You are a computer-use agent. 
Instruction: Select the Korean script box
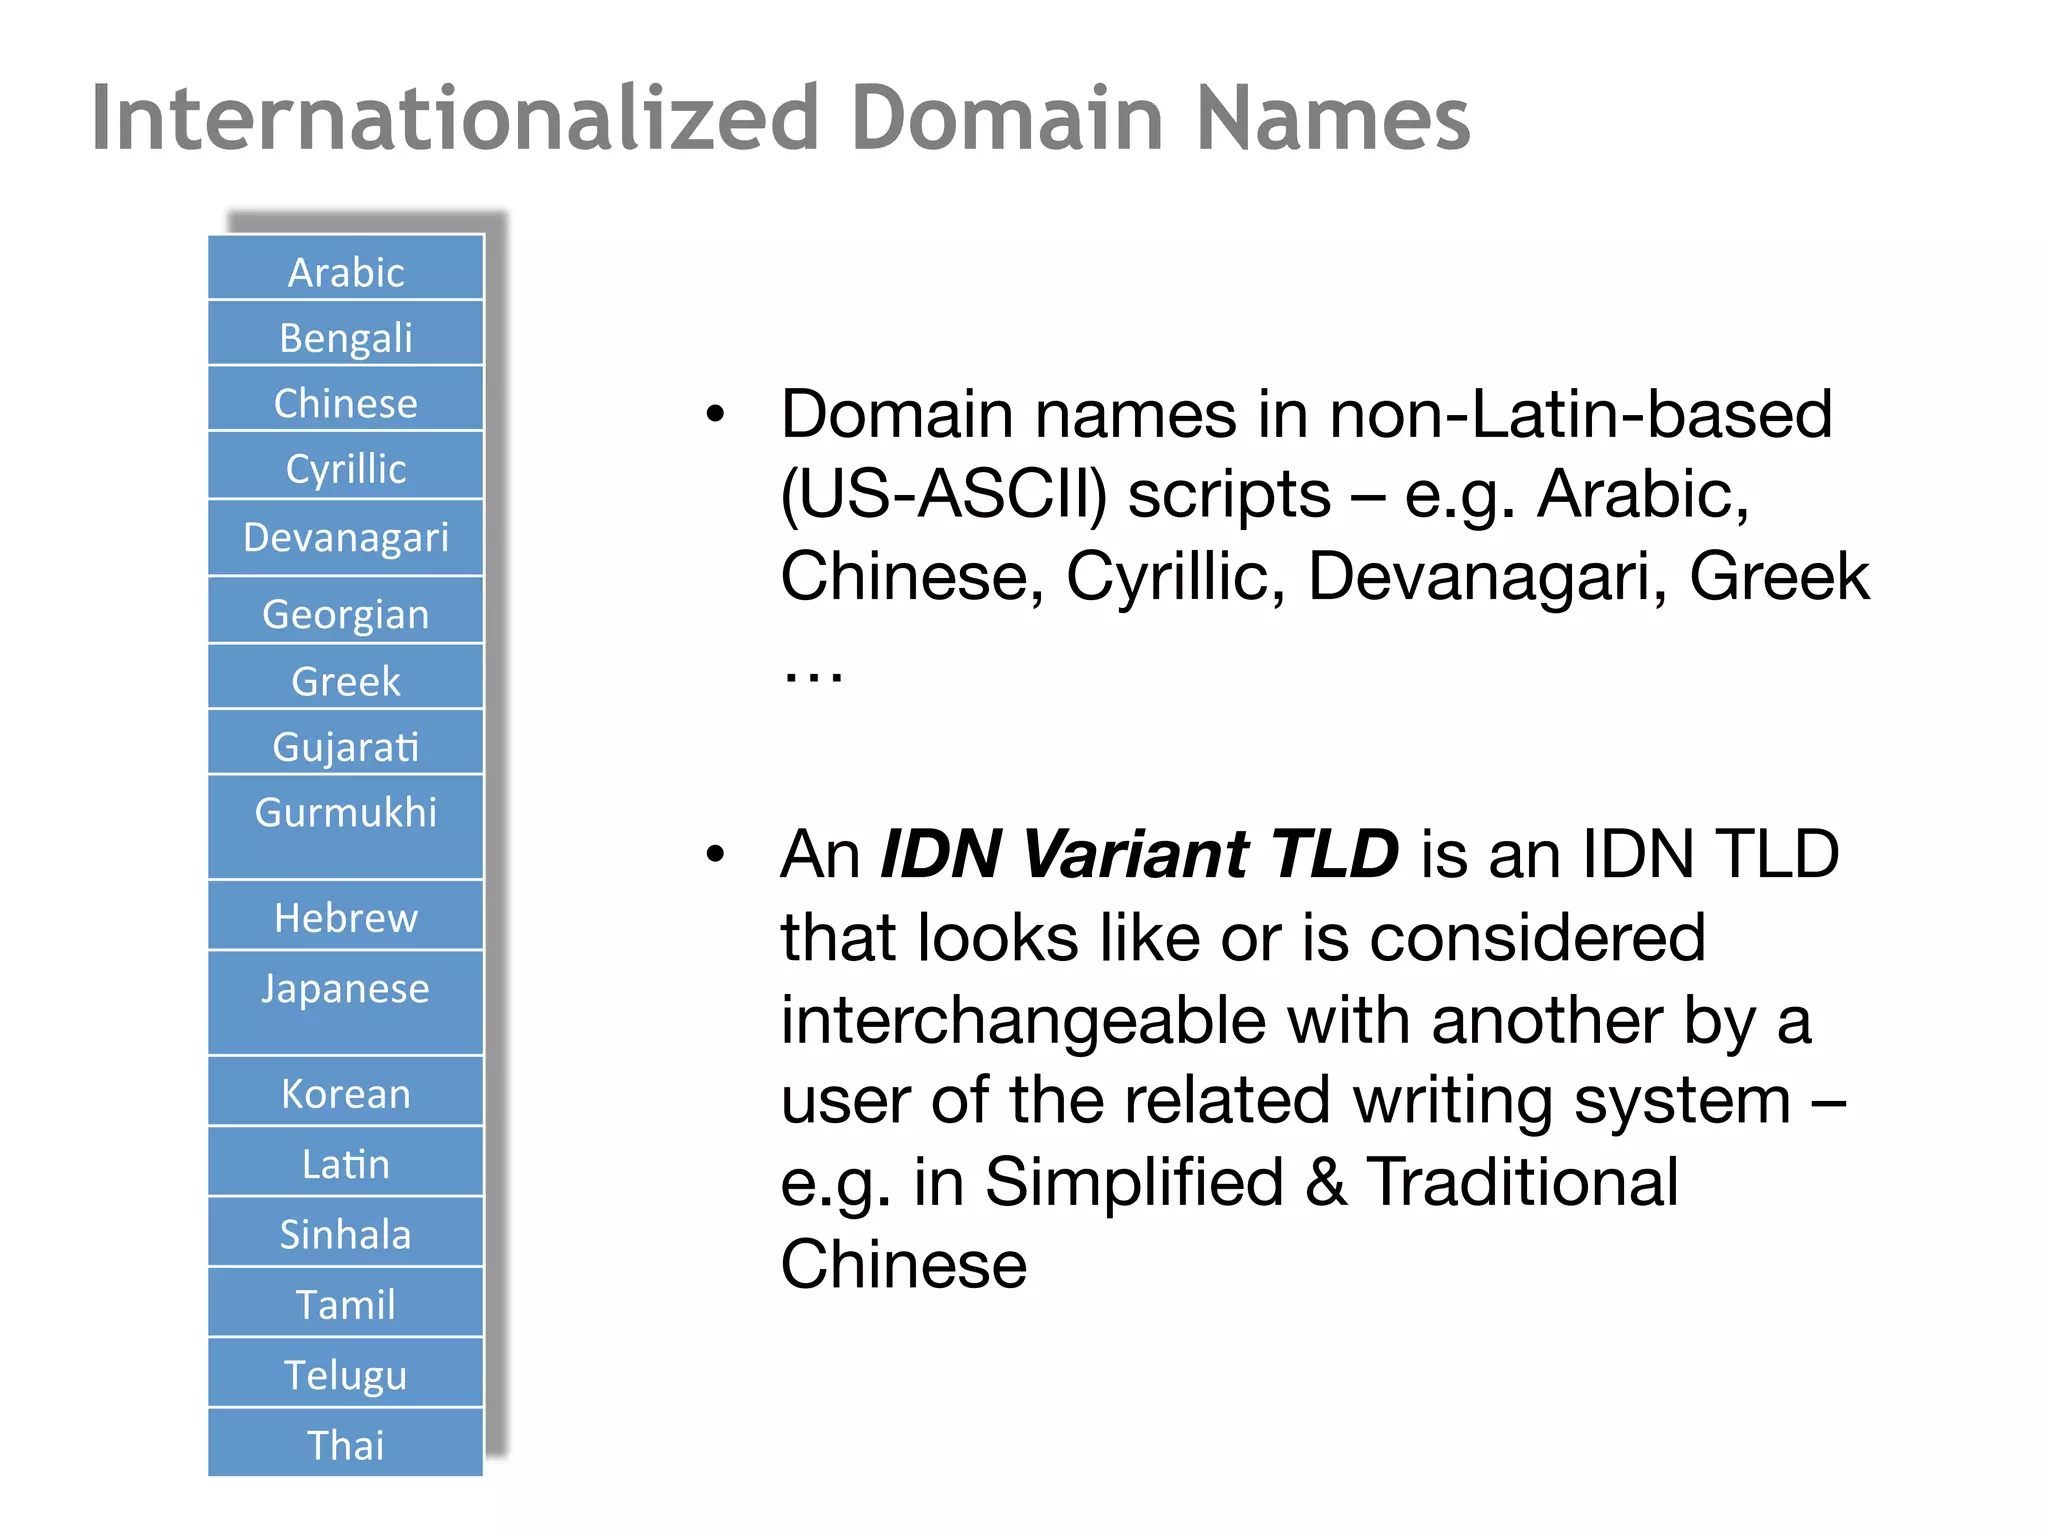click(x=346, y=1091)
